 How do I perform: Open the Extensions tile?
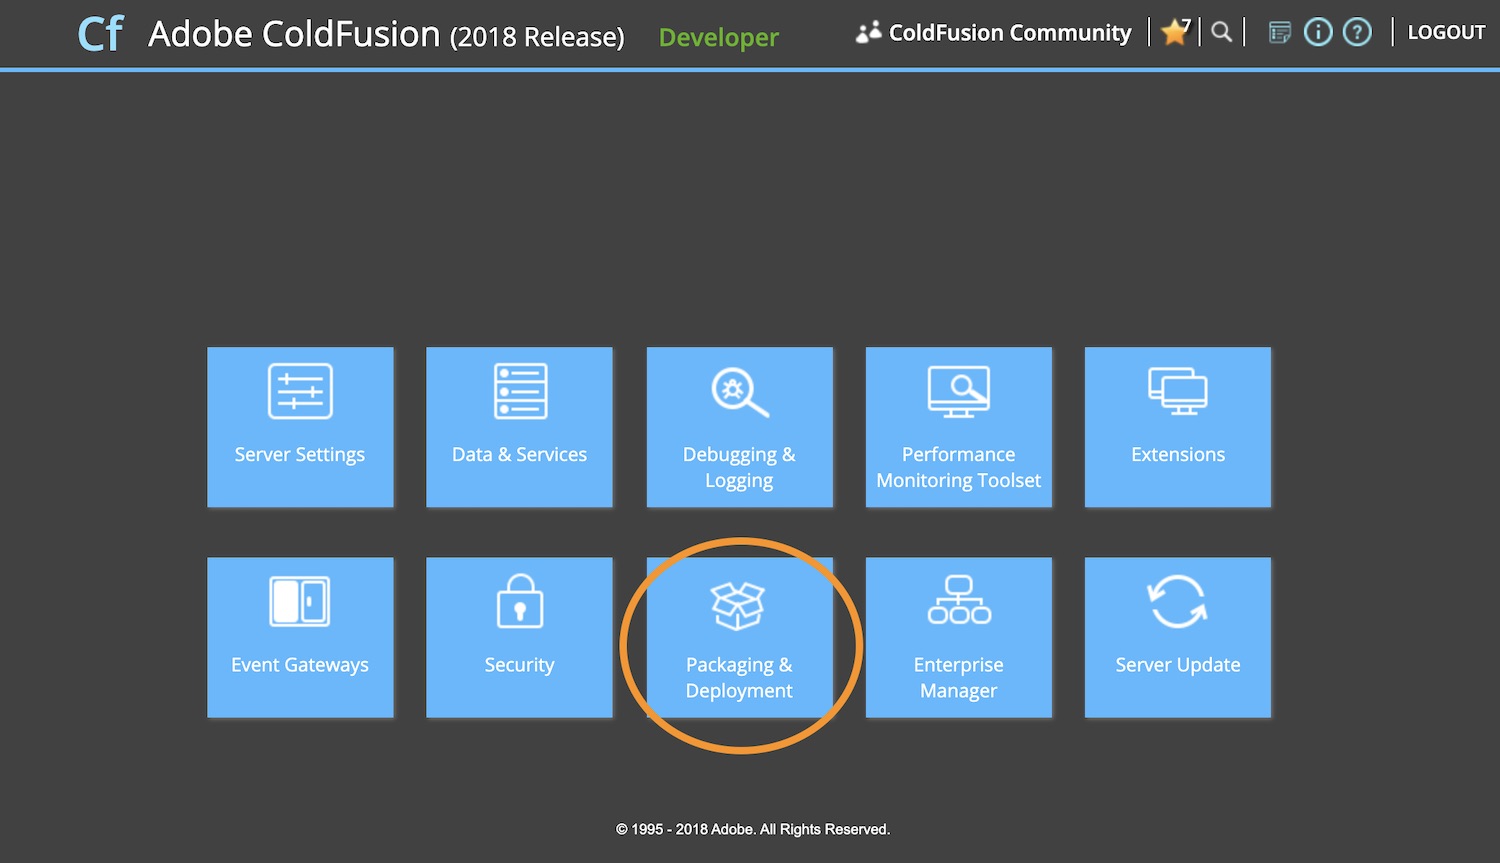(x=1178, y=427)
